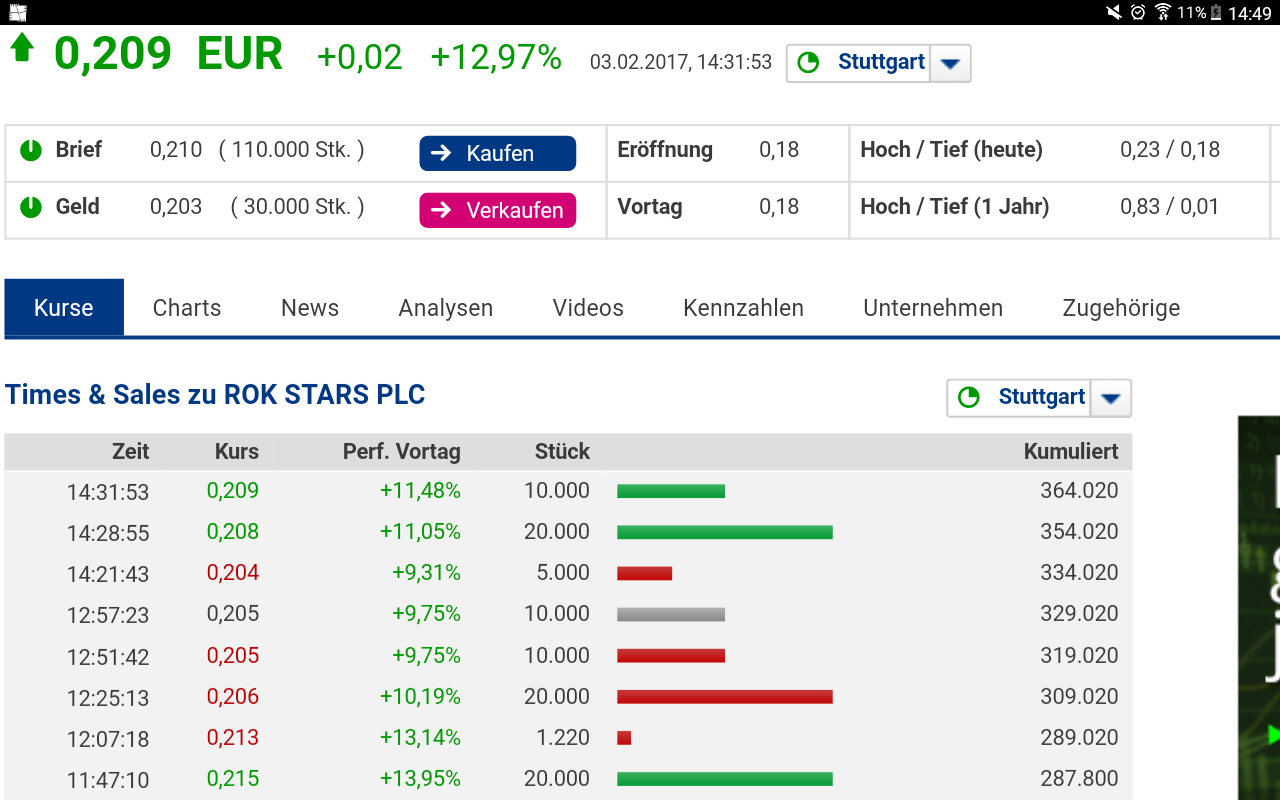Click the gray volume bar for 12:57:23
1280x800 pixels.
coord(671,614)
